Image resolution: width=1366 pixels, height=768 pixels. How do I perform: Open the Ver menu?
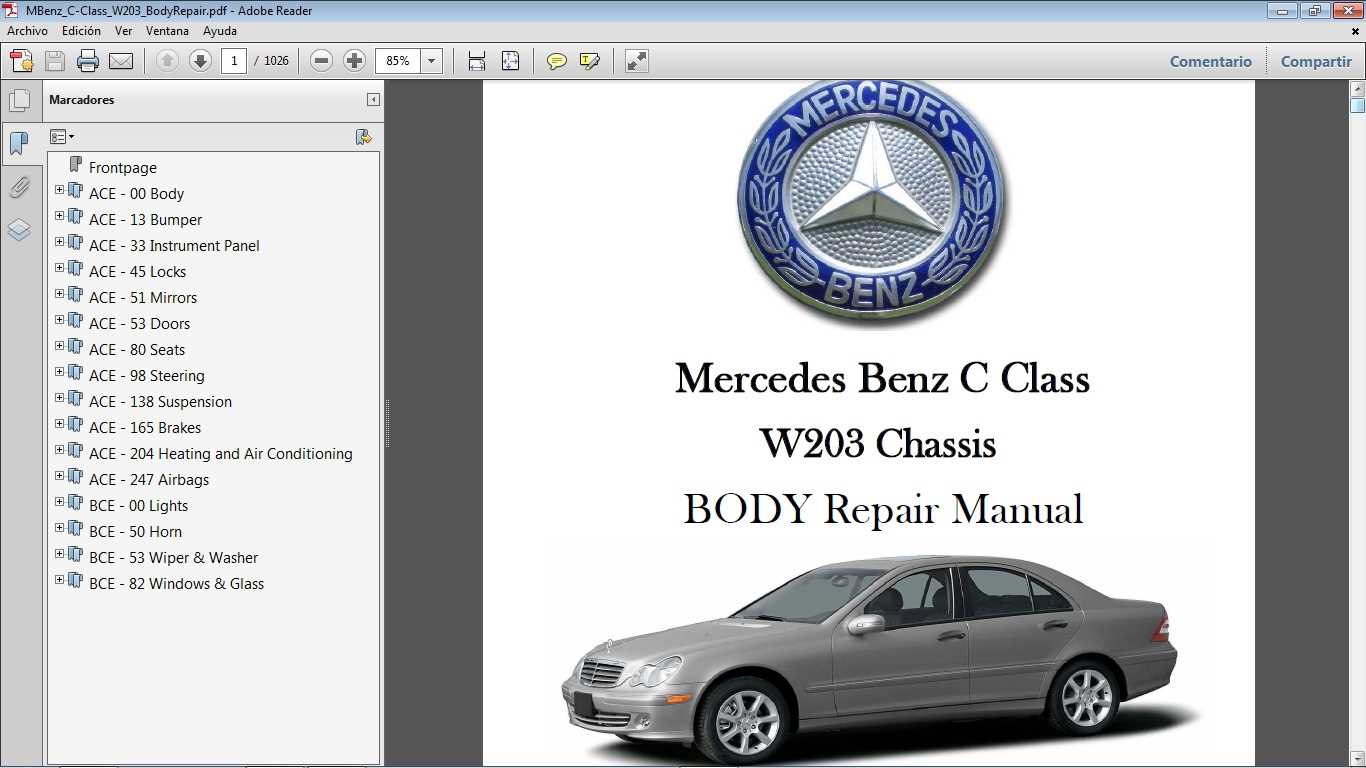click(x=124, y=31)
